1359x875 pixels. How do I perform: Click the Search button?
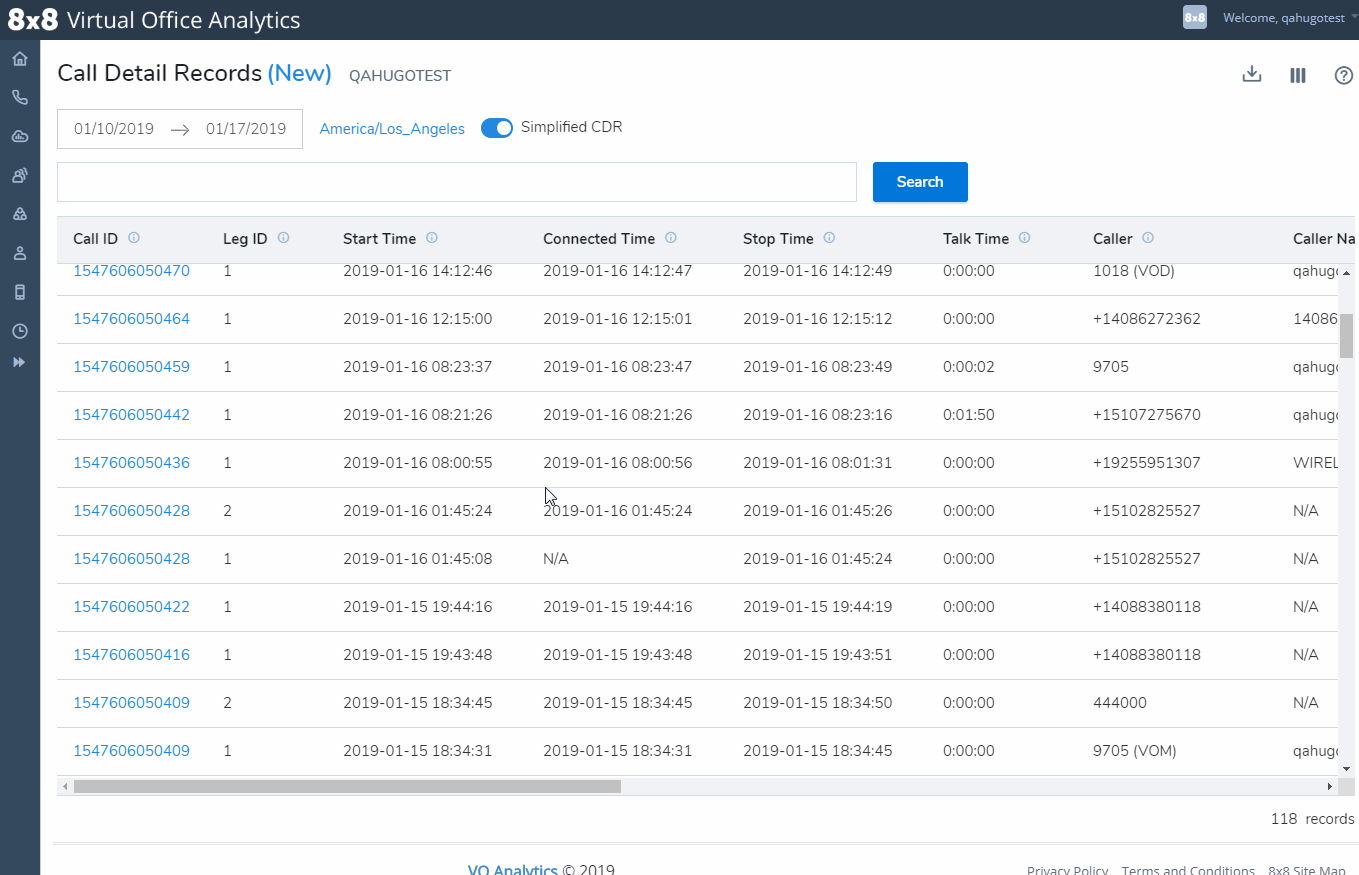click(x=920, y=182)
